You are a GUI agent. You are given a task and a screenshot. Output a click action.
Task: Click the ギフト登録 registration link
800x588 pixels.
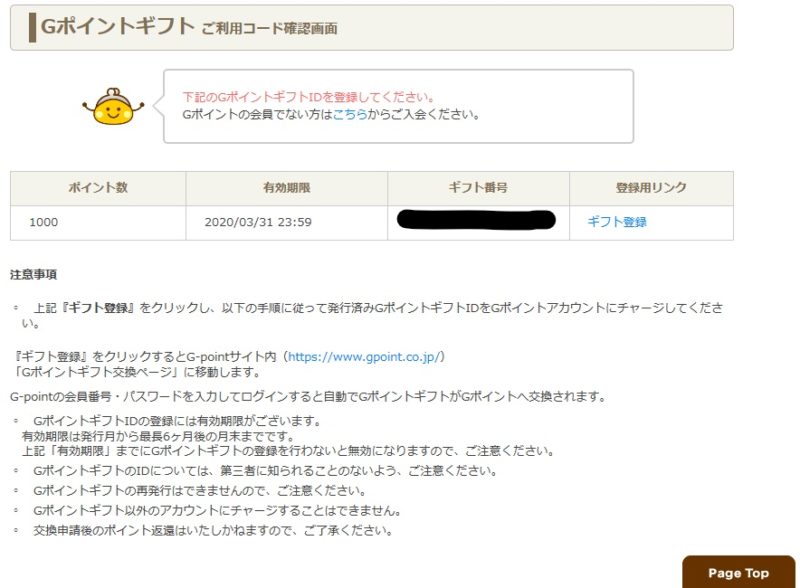[x=617, y=222]
